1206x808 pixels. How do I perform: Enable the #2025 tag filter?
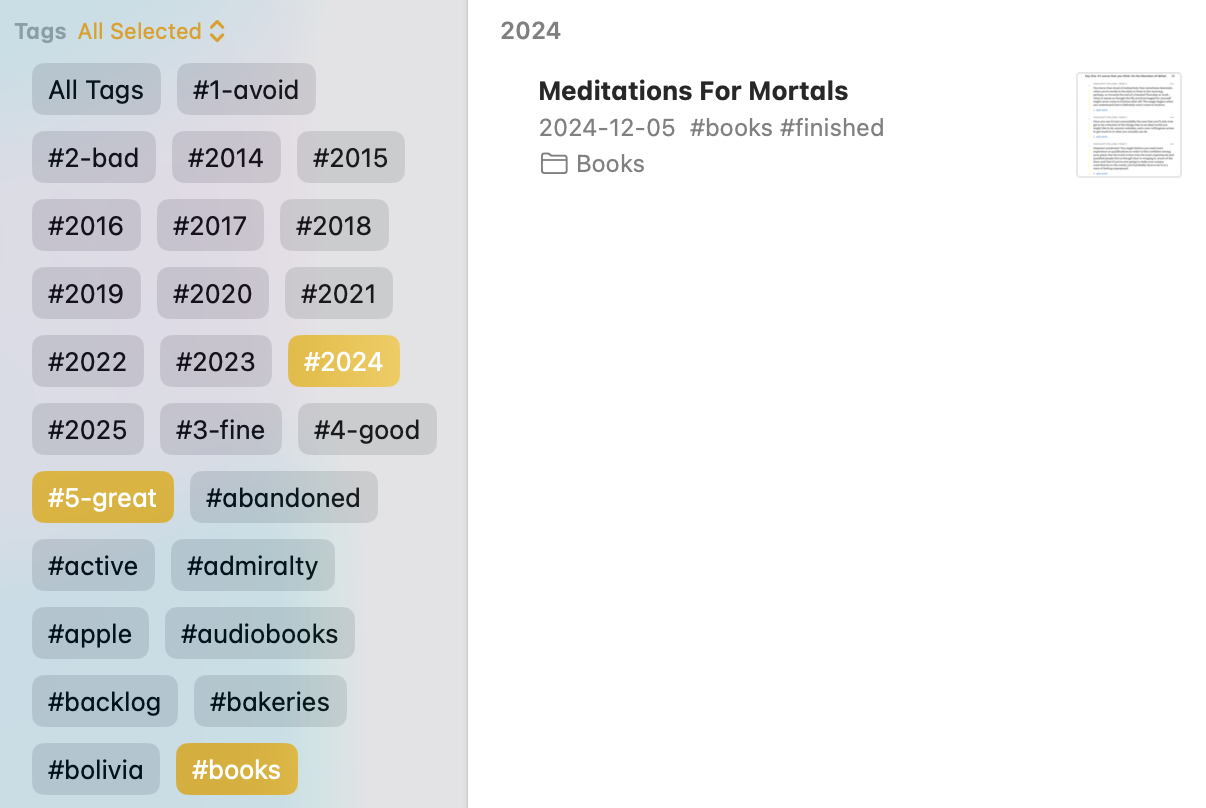click(x=87, y=429)
